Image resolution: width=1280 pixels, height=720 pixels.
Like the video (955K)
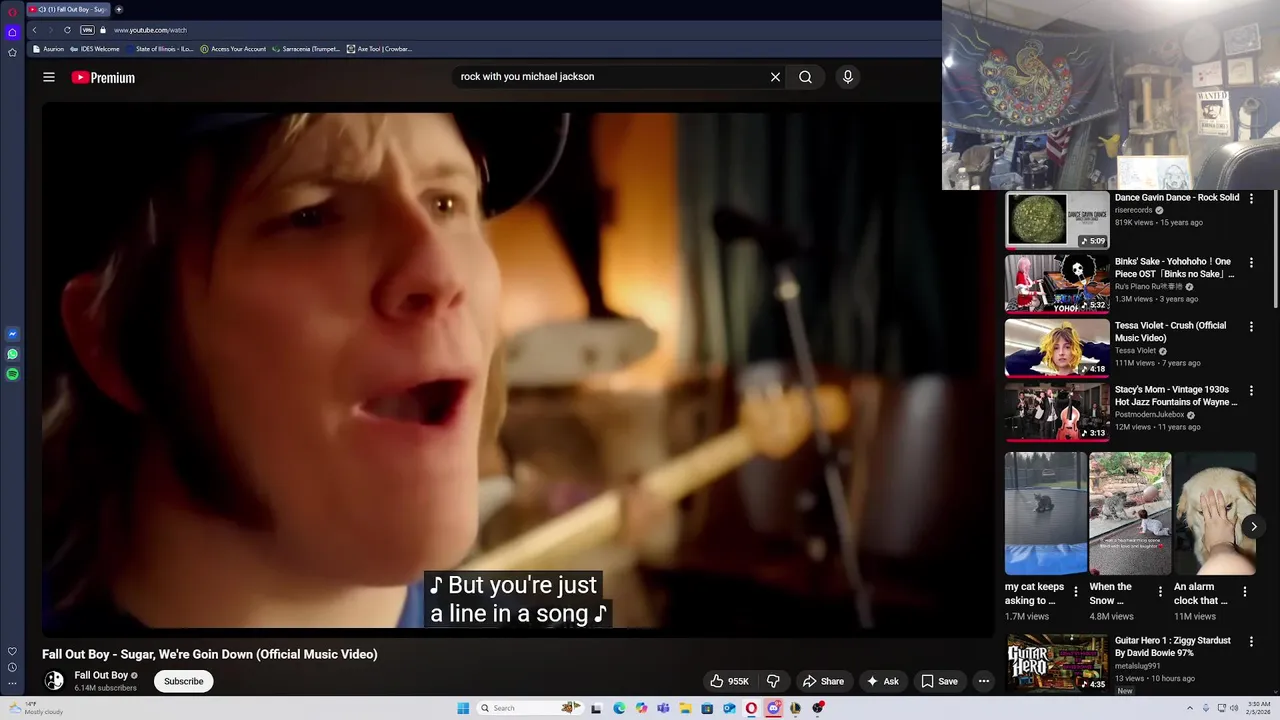730,681
